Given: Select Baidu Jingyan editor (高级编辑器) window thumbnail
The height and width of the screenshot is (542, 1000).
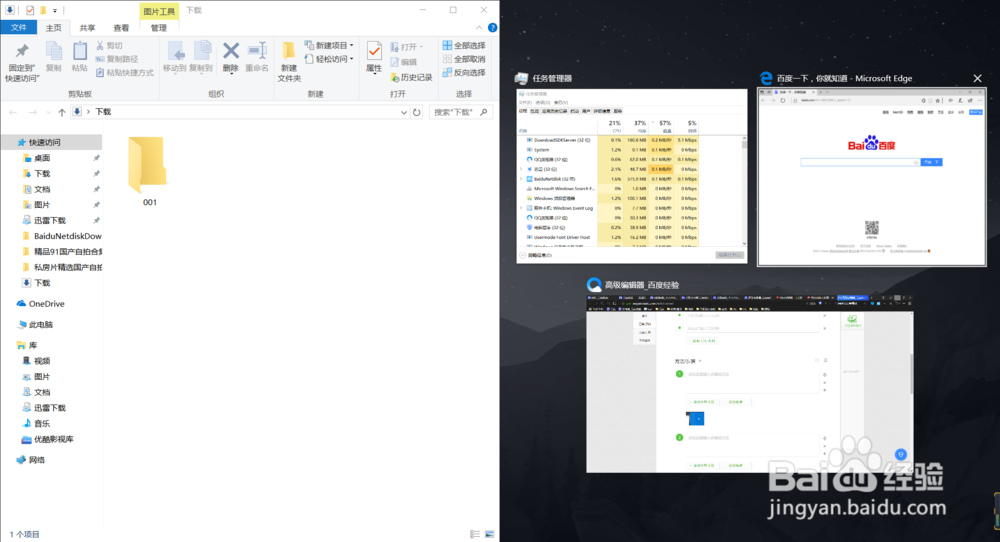Looking at the screenshot, I should tap(749, 383).
